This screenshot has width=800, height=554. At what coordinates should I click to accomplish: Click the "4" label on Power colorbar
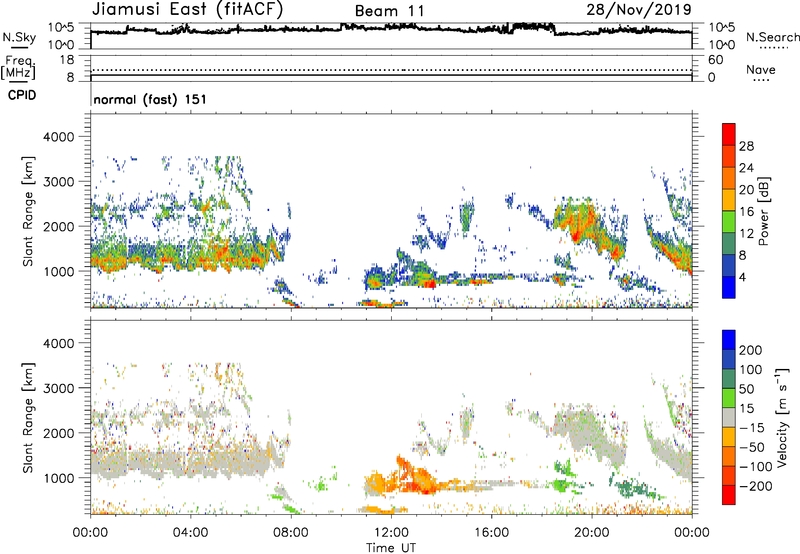742,277
